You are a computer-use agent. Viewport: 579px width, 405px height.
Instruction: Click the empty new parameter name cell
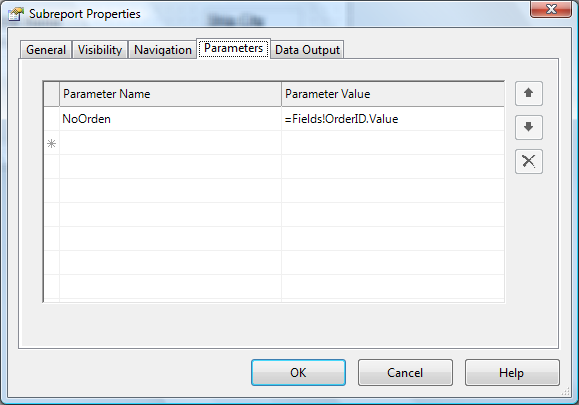[171, 143]
